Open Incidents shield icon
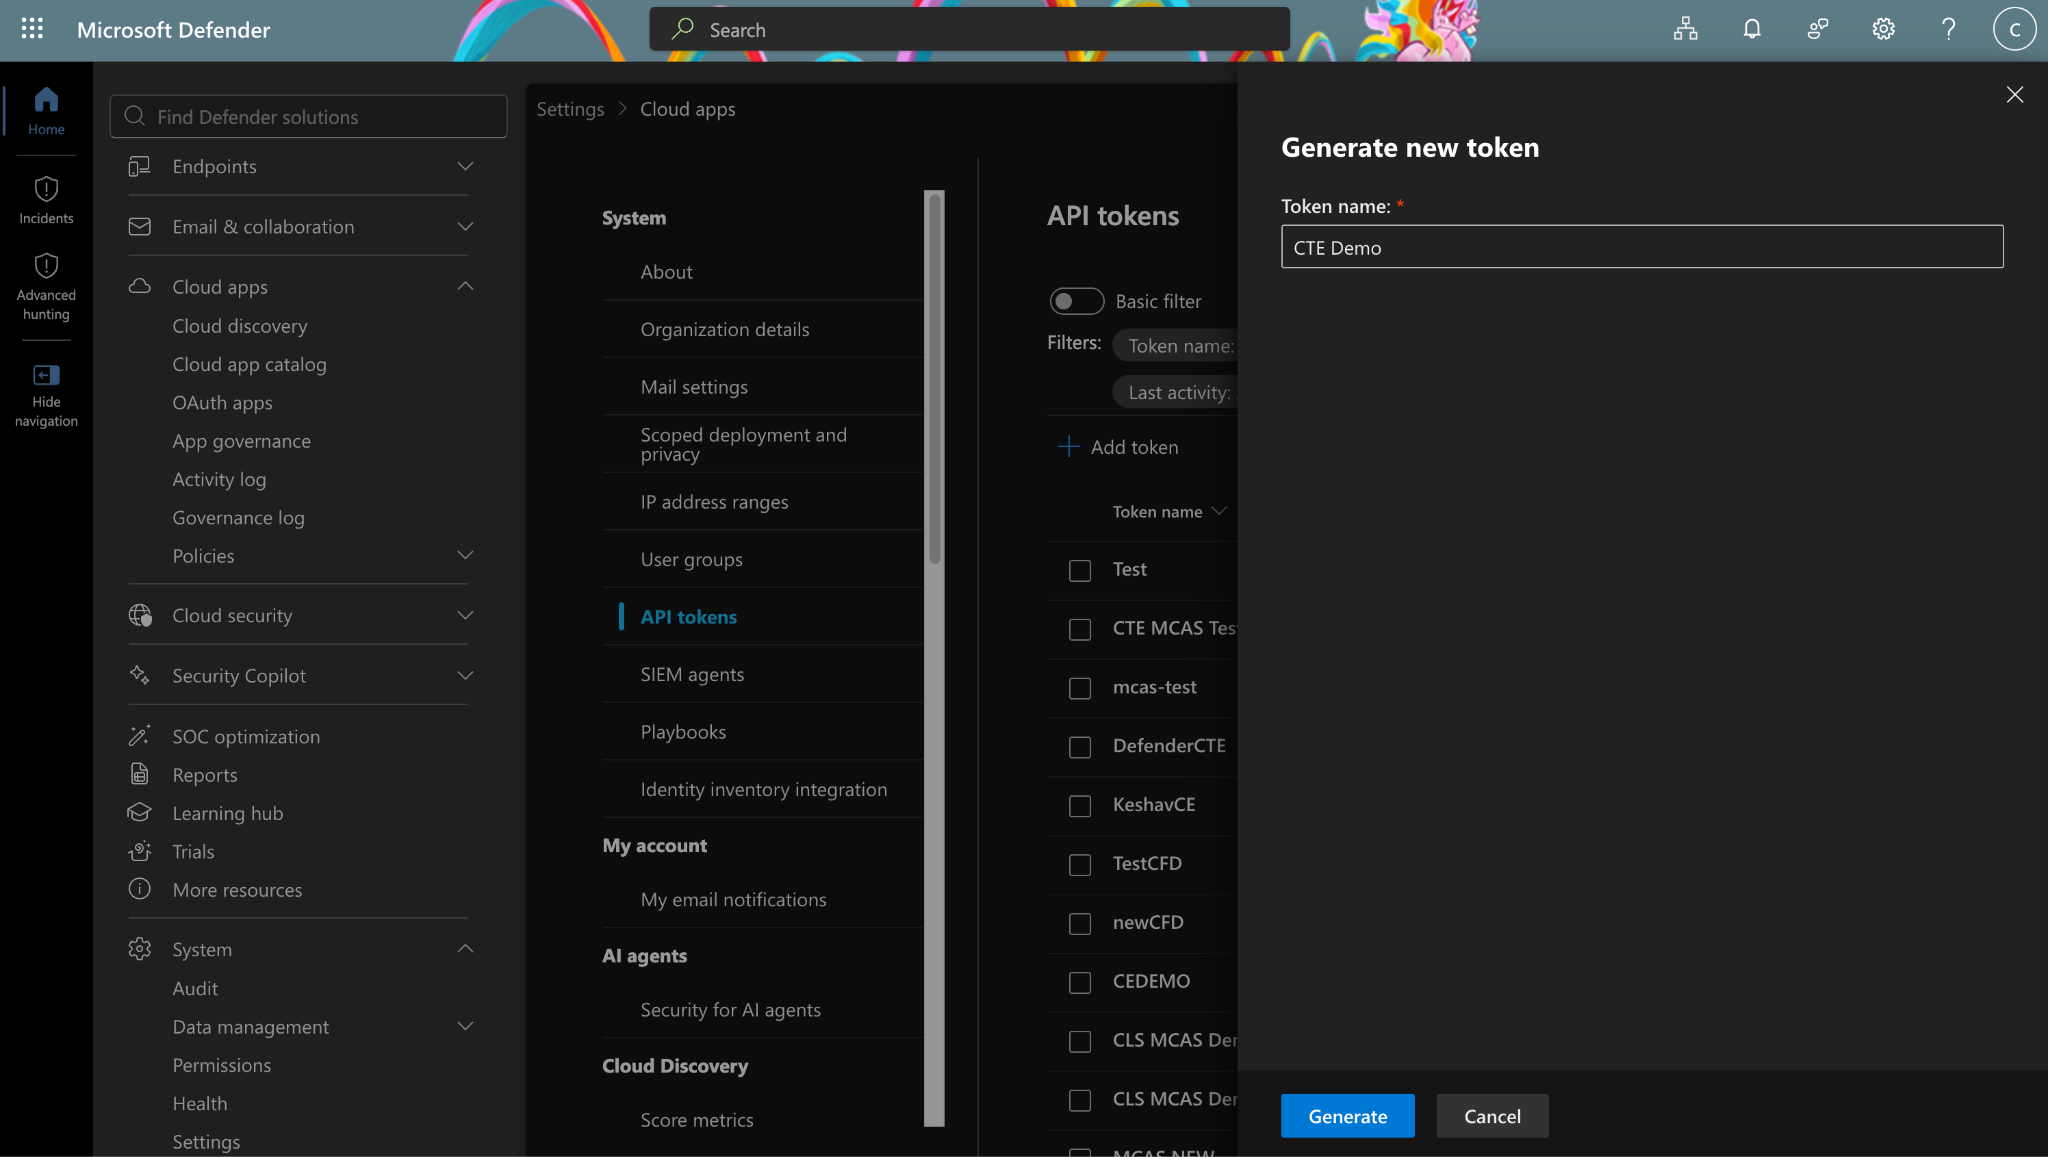Viewport: 2048px width, 1157px height. (x=46, y=189)
